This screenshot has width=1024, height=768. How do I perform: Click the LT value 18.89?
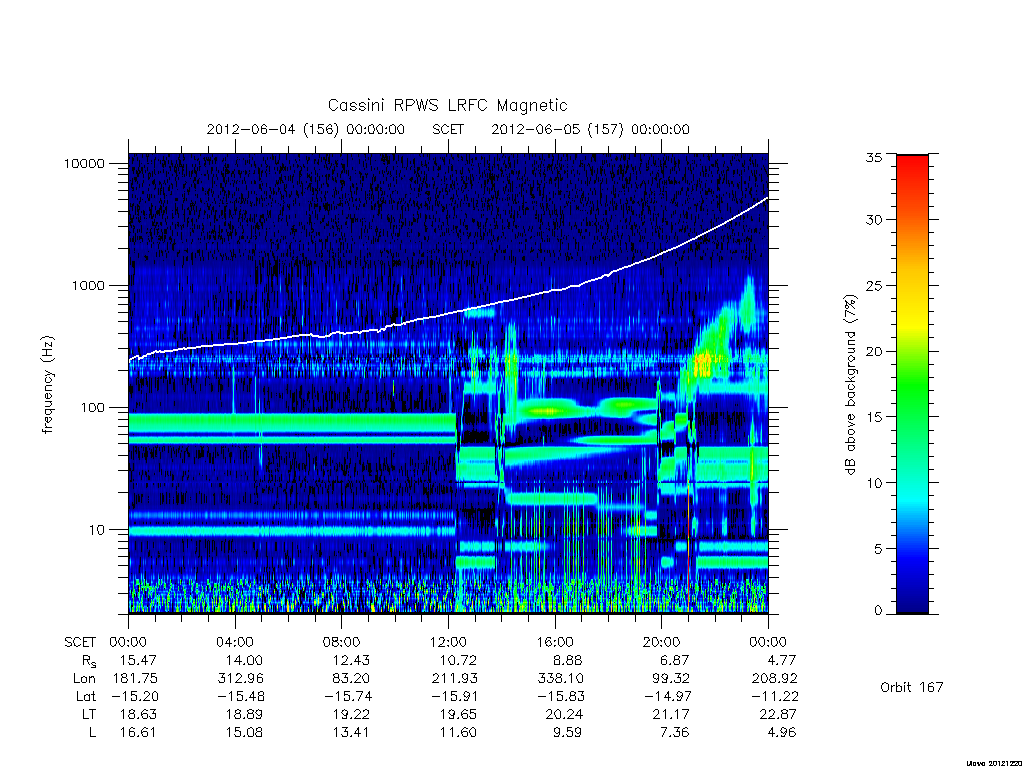tap(244, 714)
